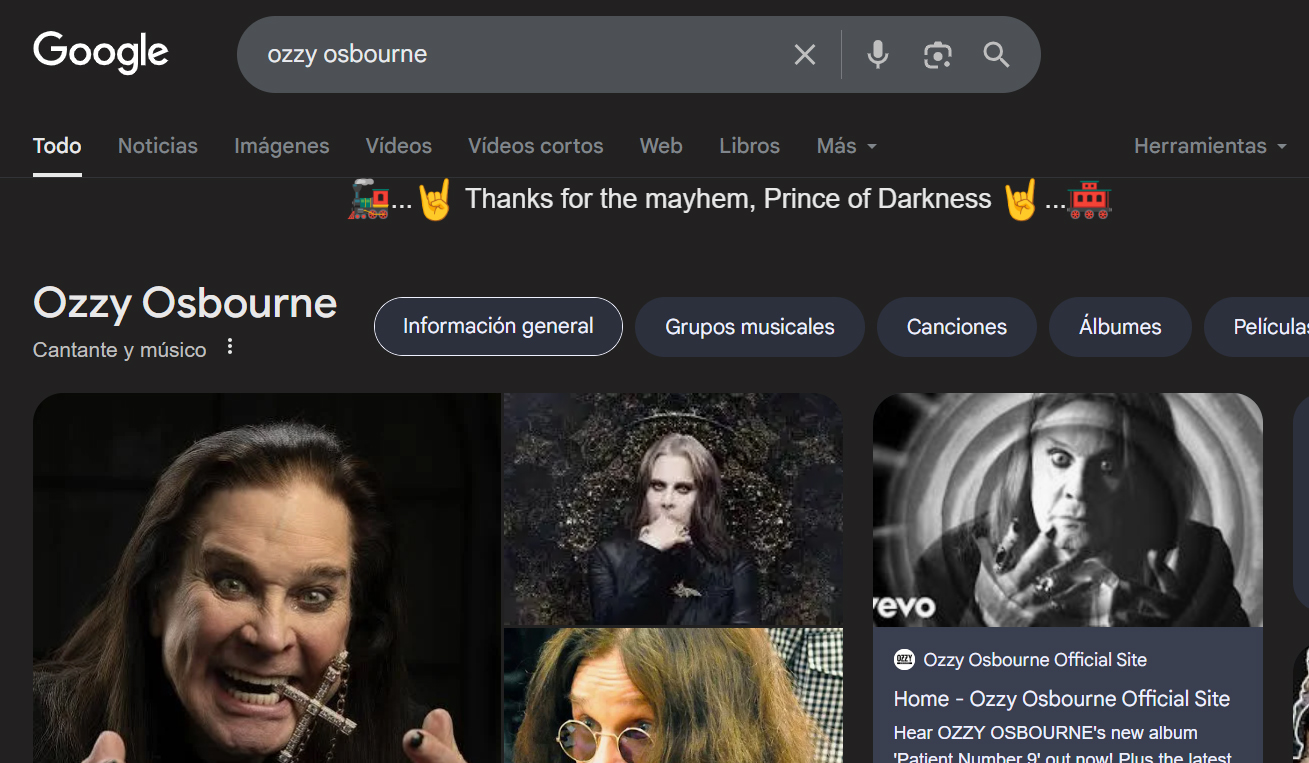Viewport: 1309px width, 763px height.
Task: Select the Canciones chip
Action: pyautogui.click(x=957, y=327)
